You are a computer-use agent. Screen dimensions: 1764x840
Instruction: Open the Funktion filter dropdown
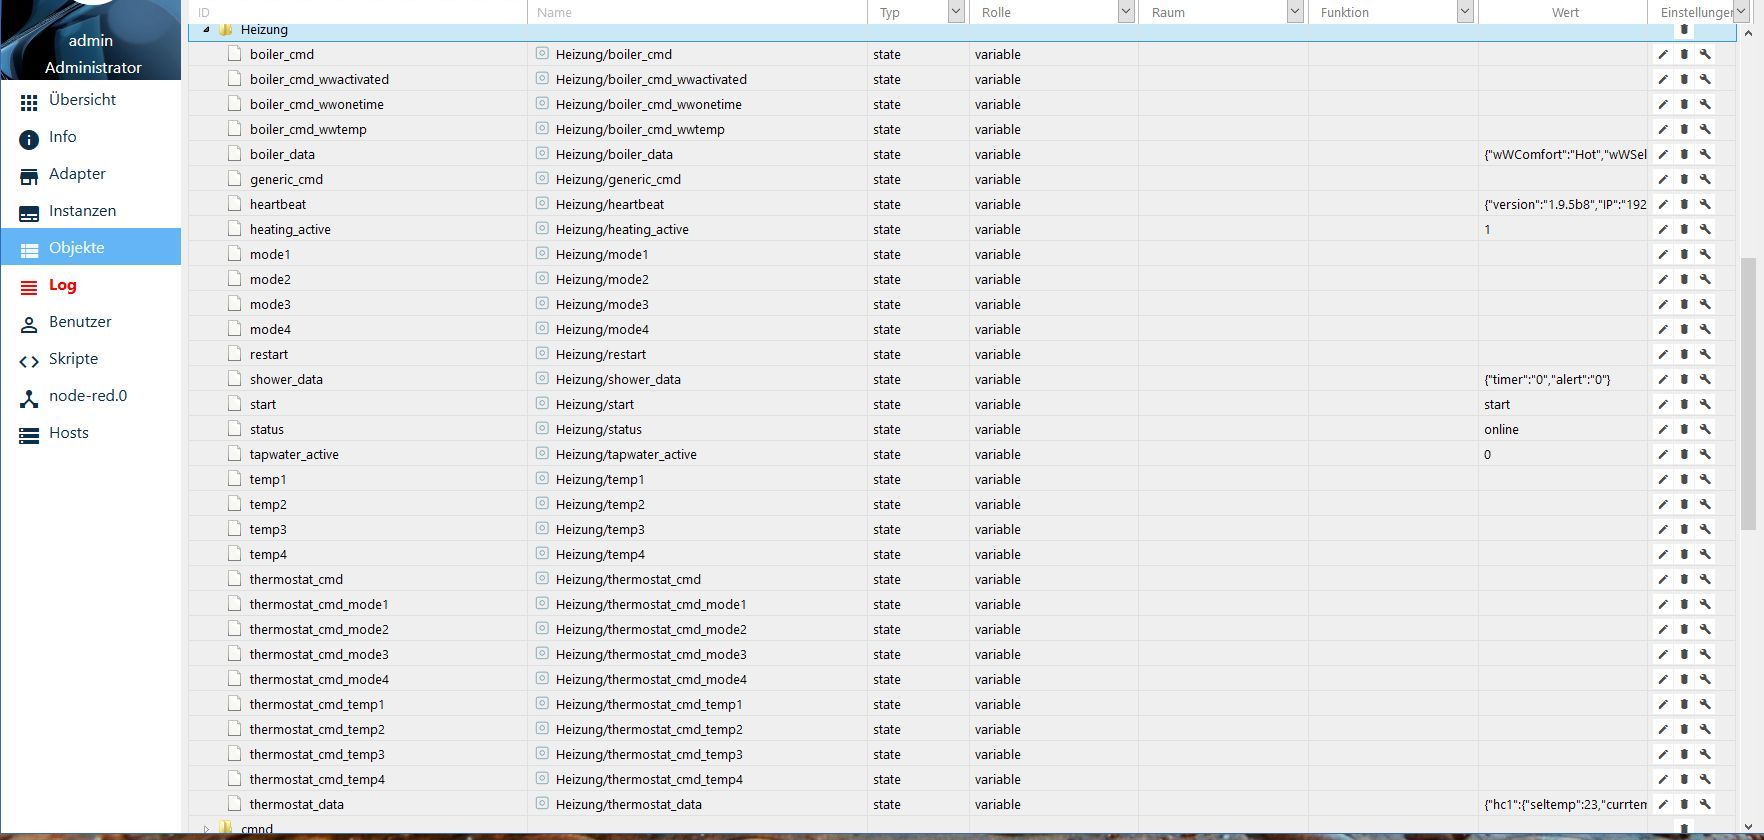1465,12
